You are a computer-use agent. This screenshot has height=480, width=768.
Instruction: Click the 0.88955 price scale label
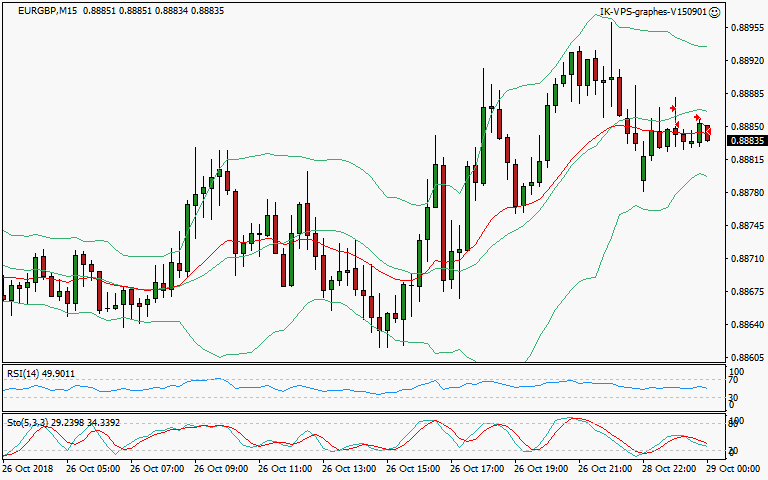click(x=745, y=27)
